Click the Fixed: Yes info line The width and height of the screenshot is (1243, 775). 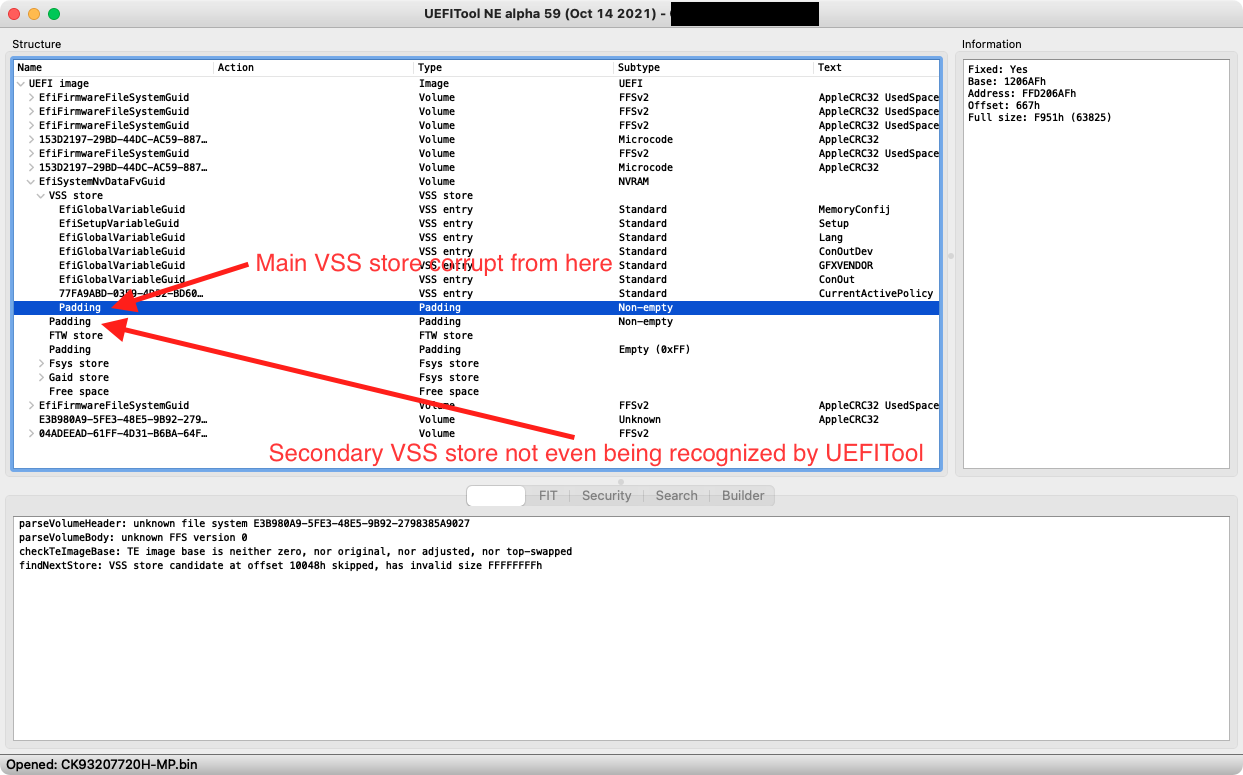point(998,70)
